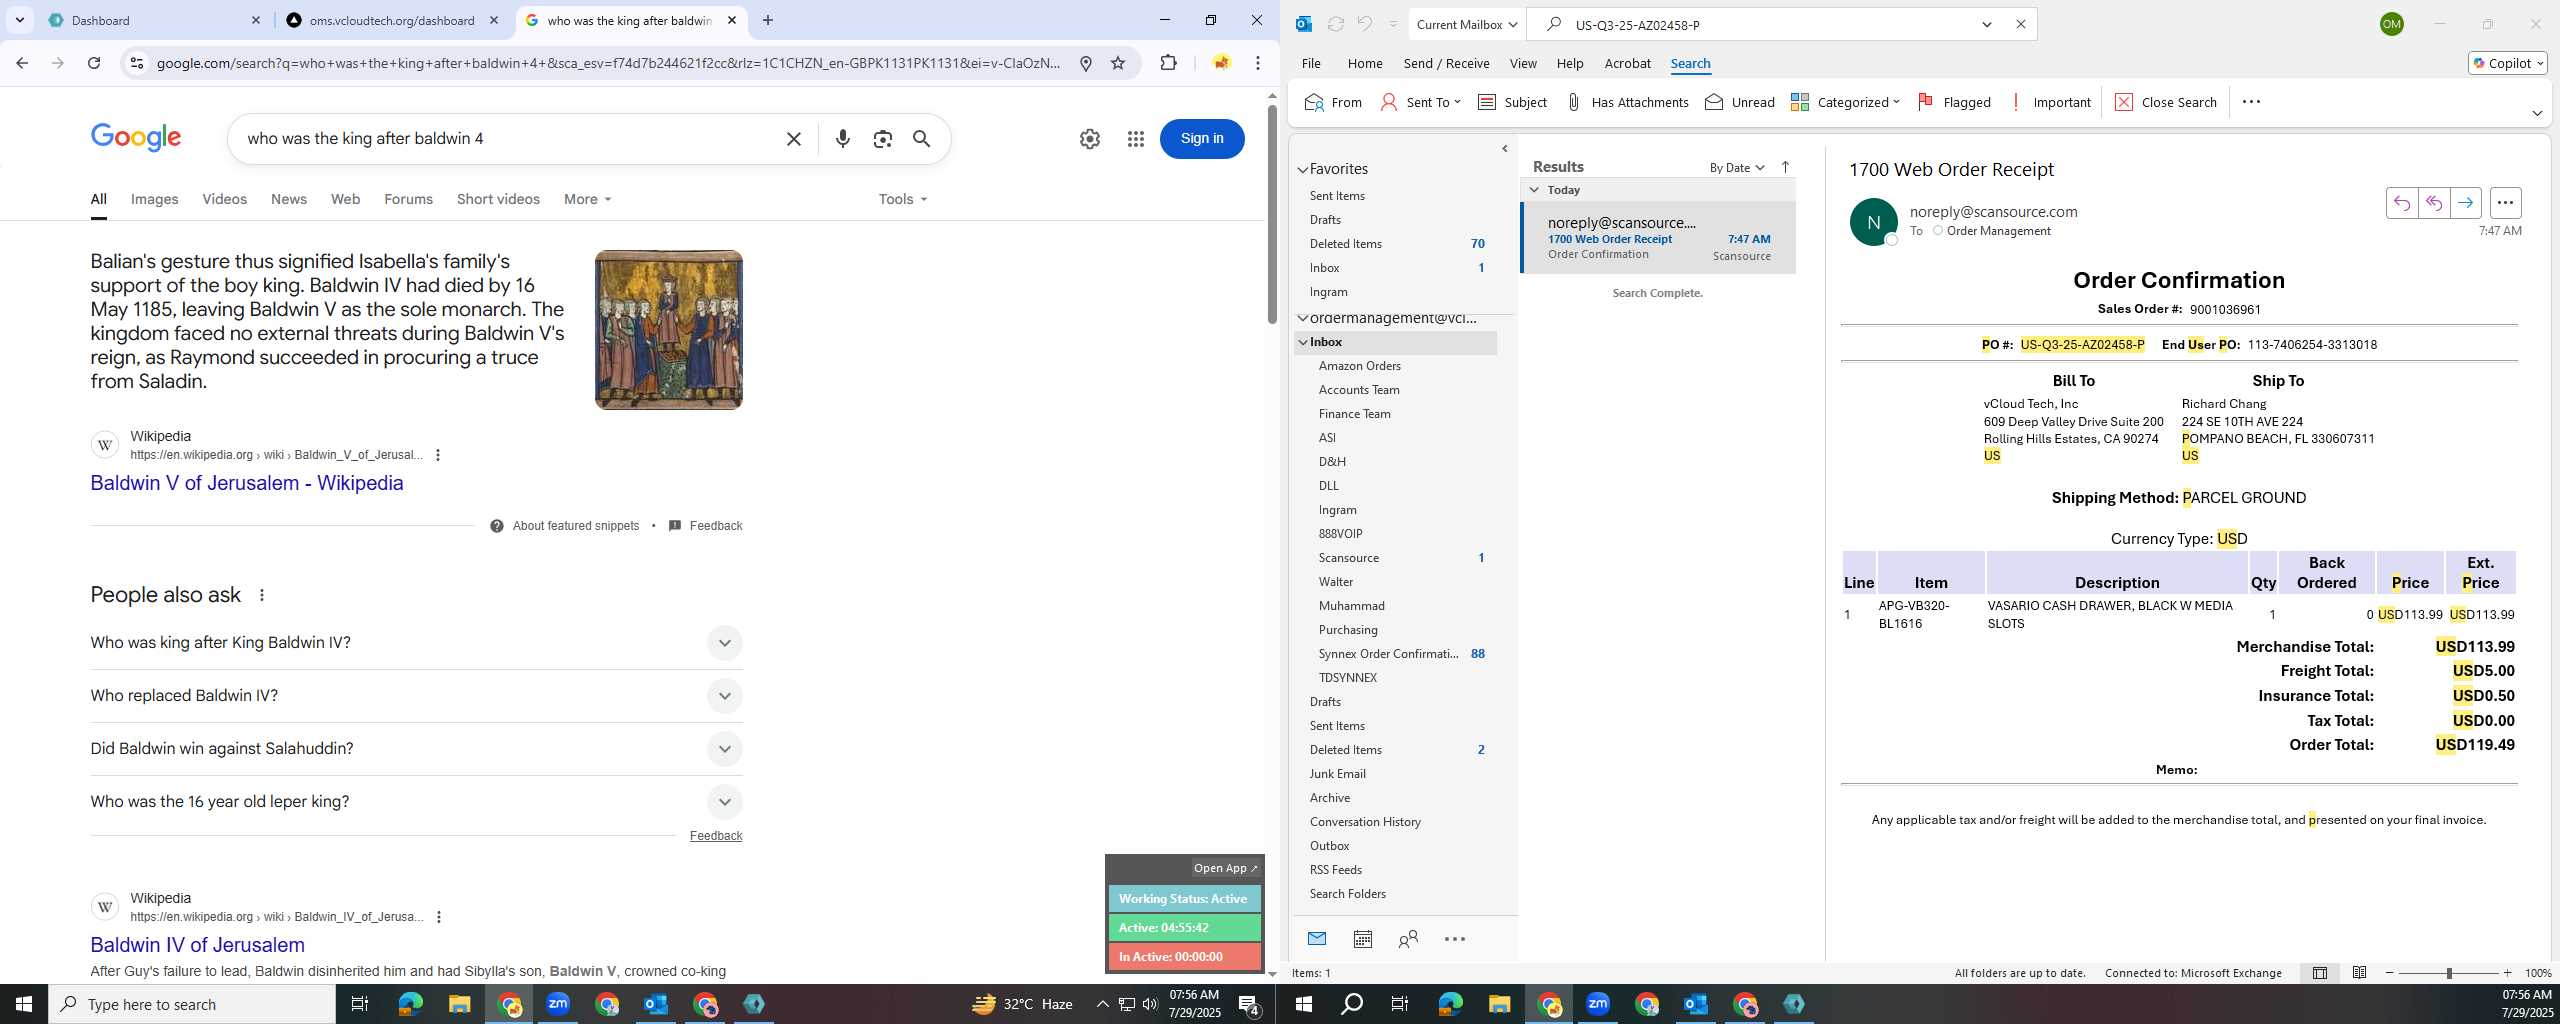2560x1024 pixels.
Task: Open more search ribbon commands ellipsis
Action: pyautogui.click(x=2251, y=102)
